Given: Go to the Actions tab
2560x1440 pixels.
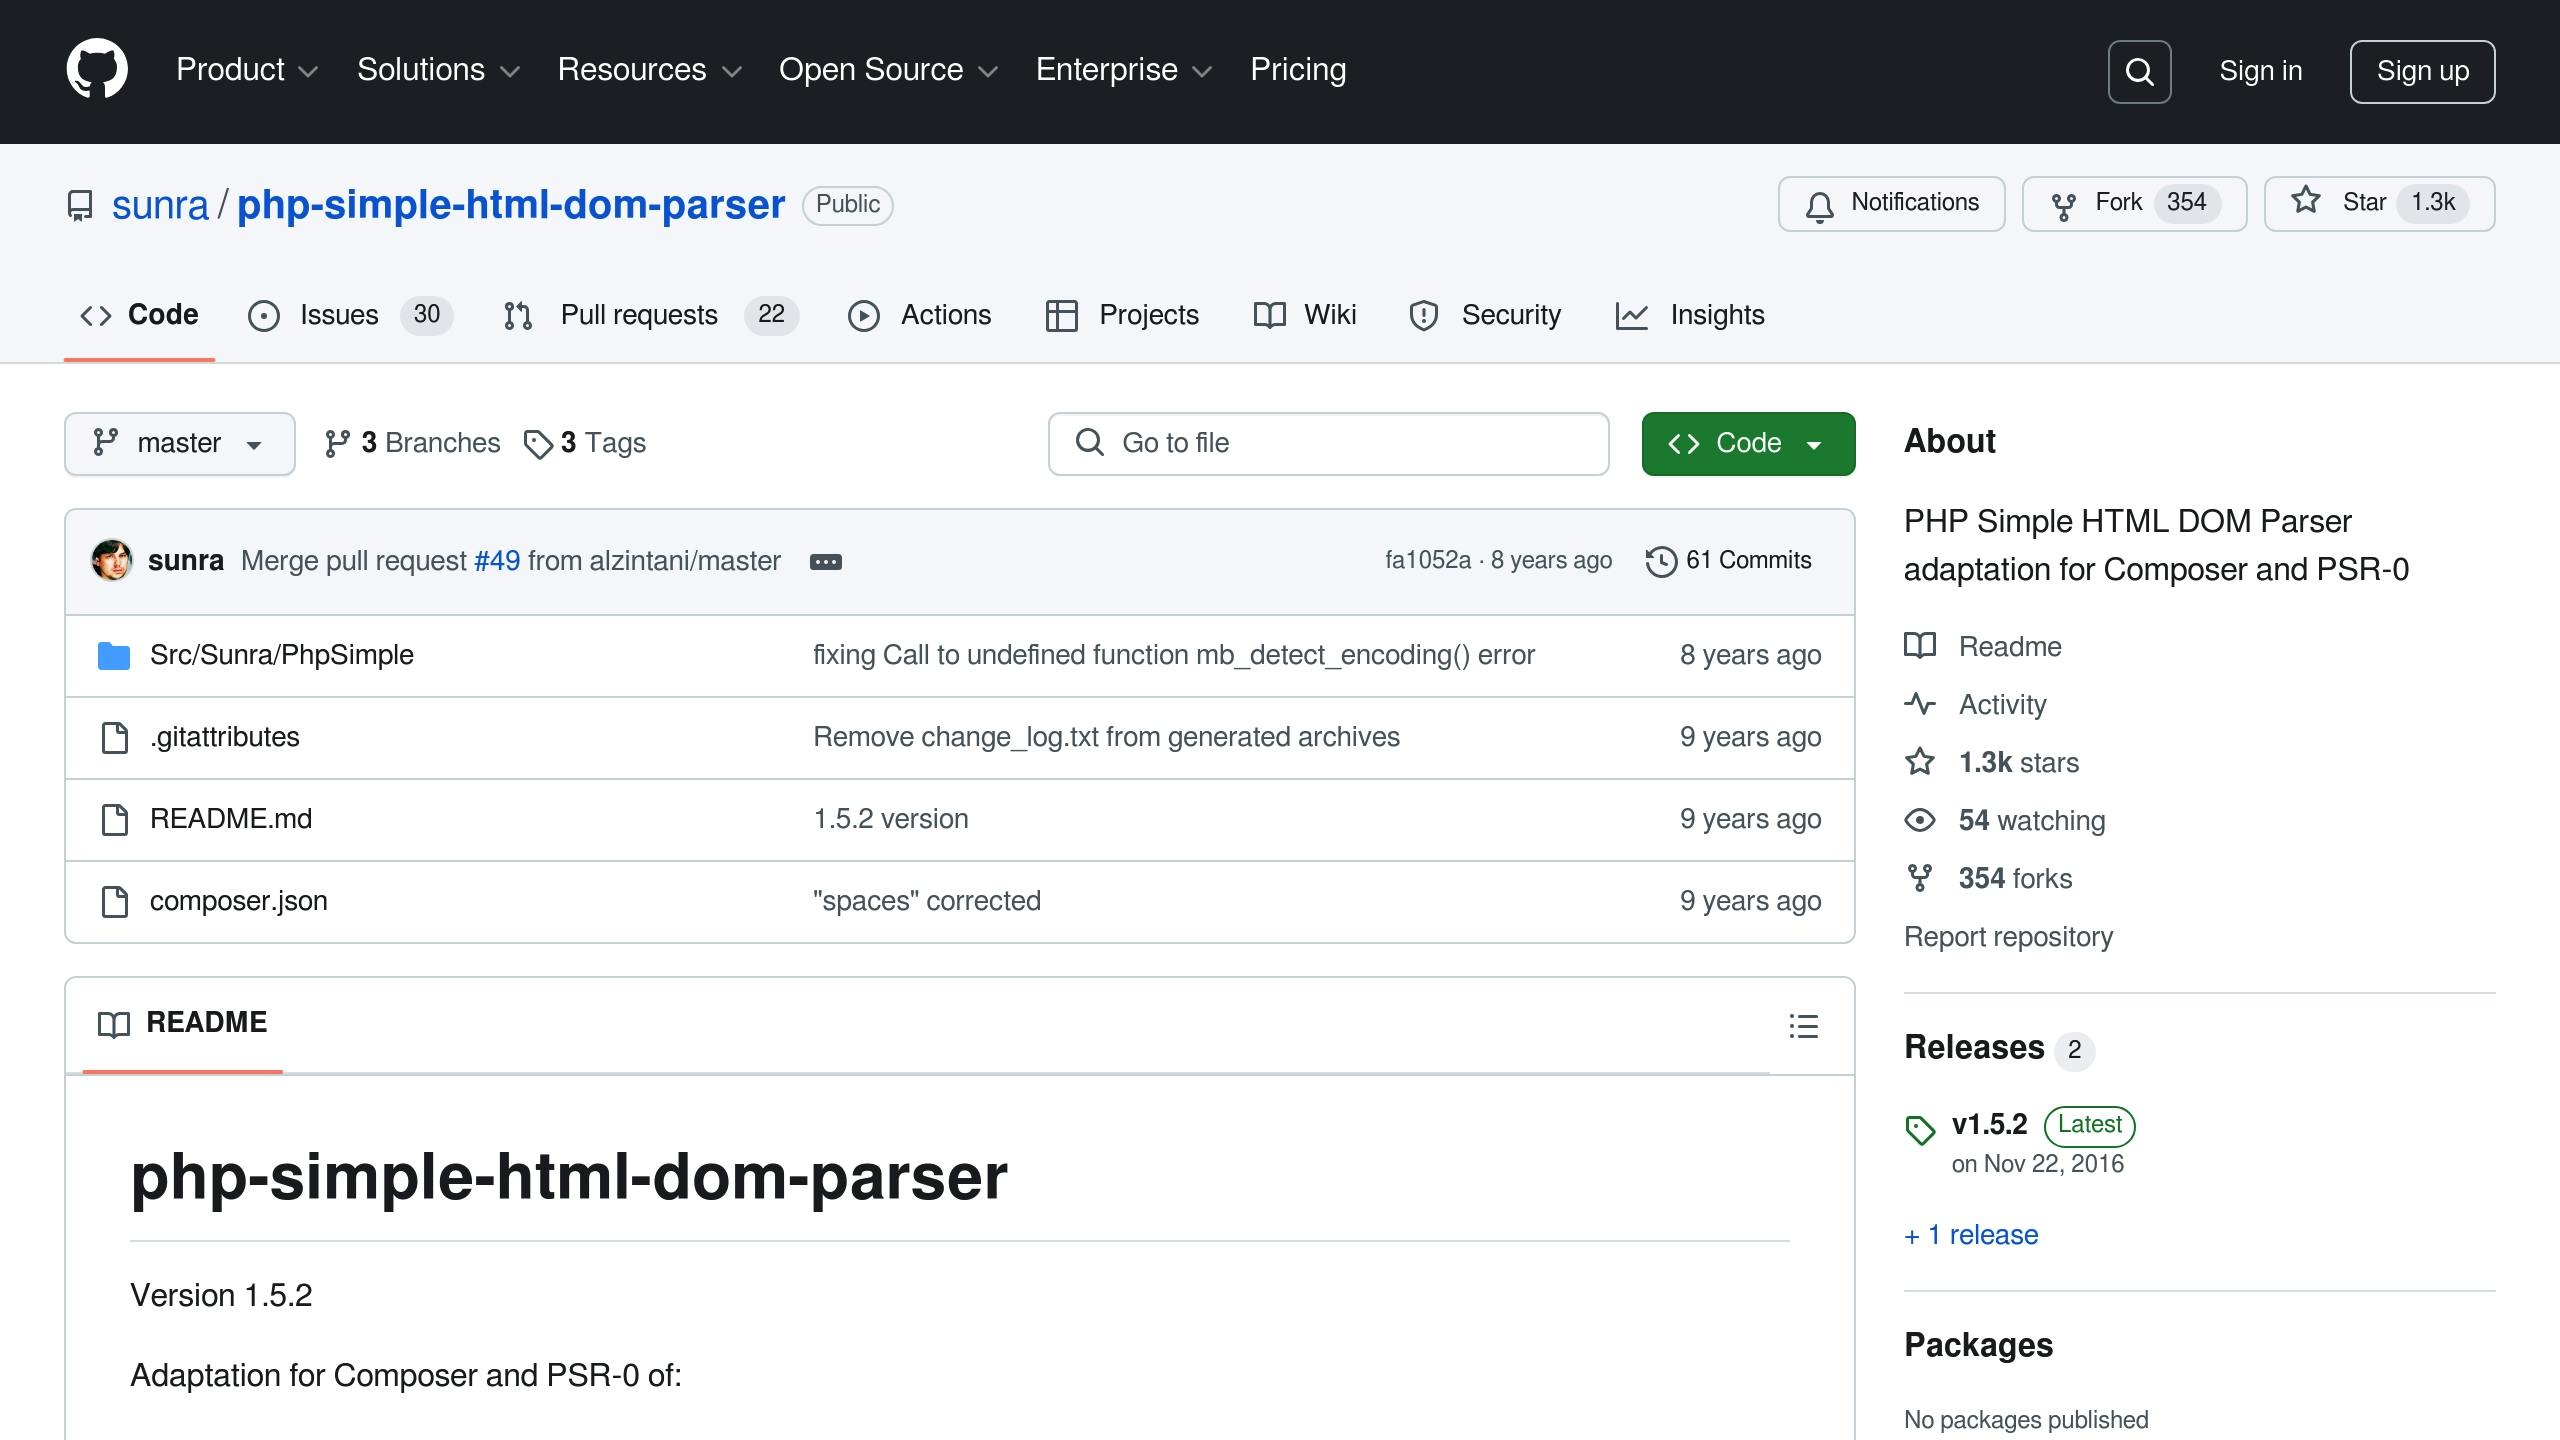Looking at the screenshot, I should [919, 315].
